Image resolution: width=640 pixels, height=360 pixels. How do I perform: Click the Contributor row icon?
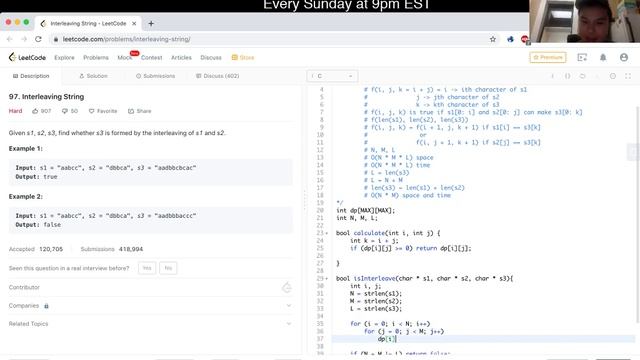(287, 287)
